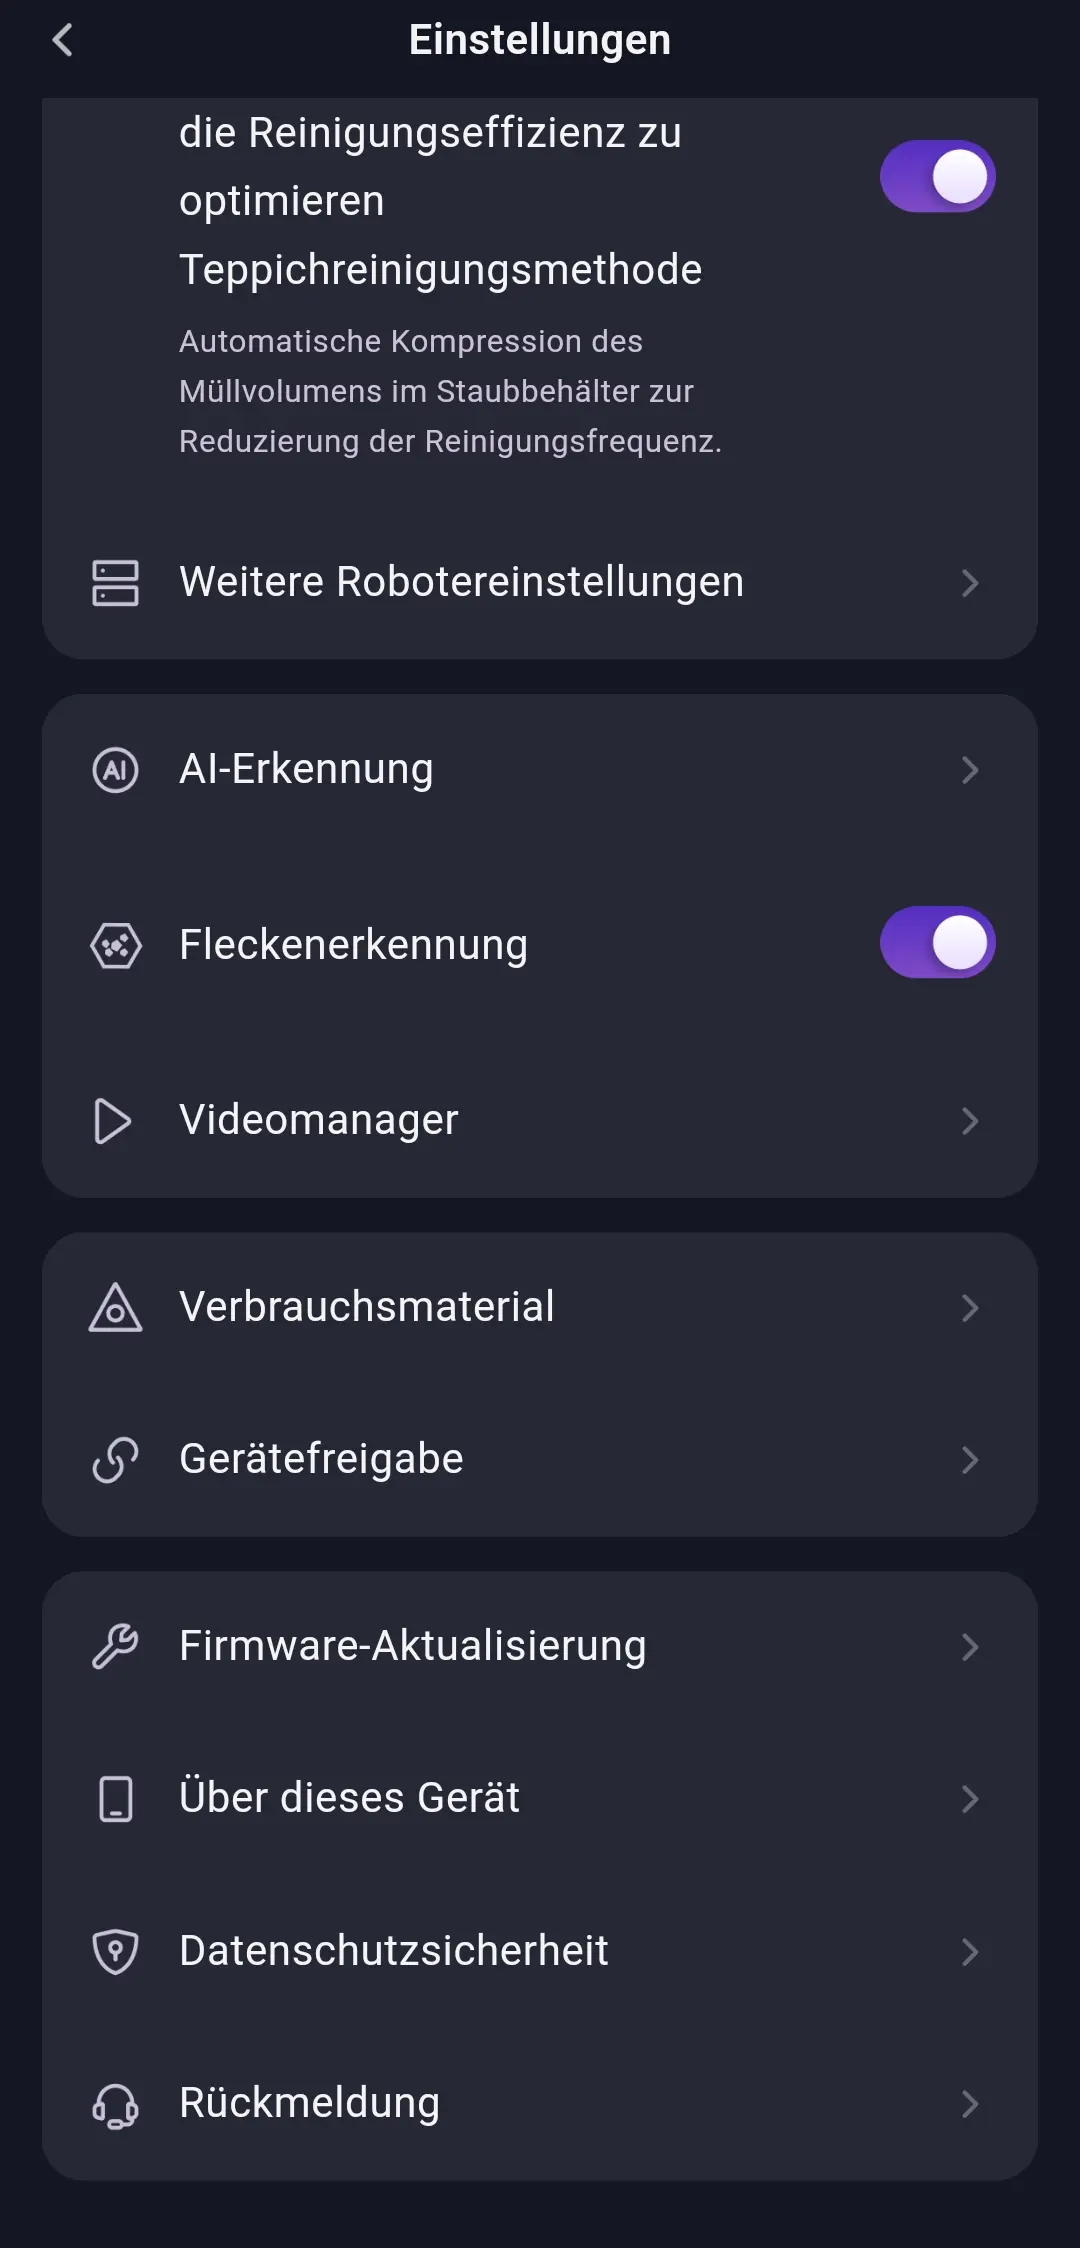
Task: Click the Weitere Robotereinstellungen server icon
Action: [115, 583]
